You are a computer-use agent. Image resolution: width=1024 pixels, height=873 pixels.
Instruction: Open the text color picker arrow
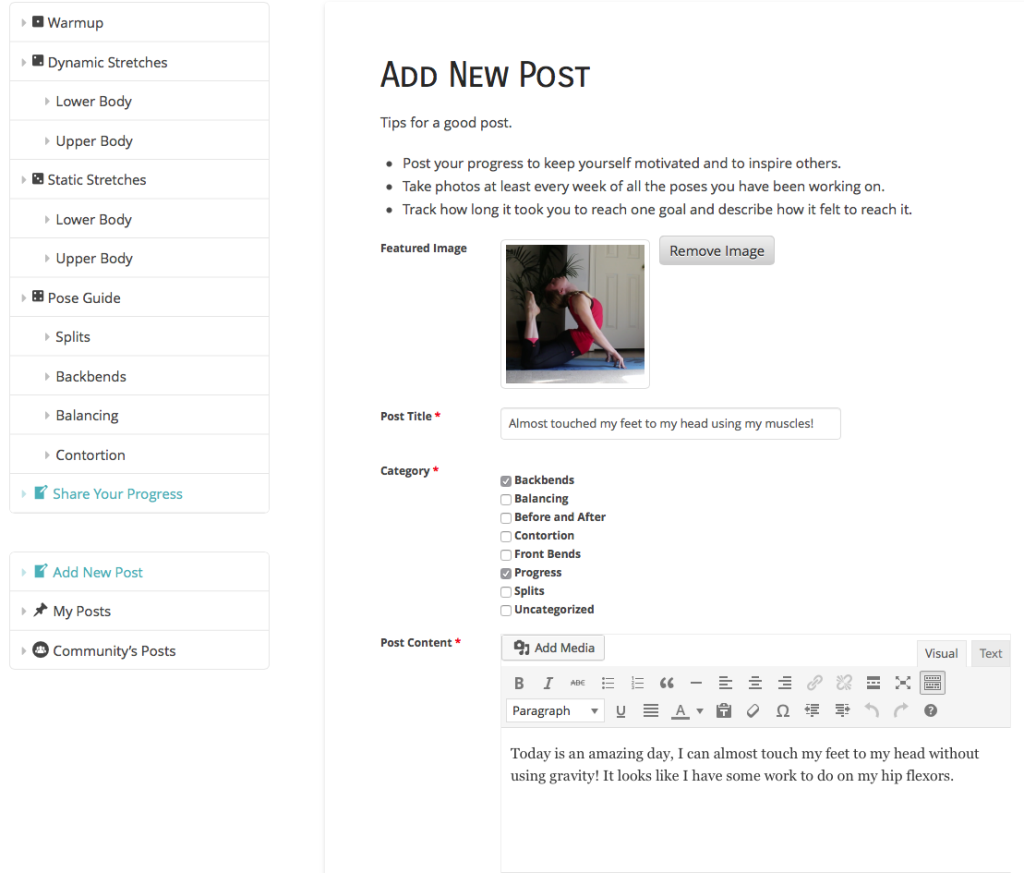[x=699, y=711]
